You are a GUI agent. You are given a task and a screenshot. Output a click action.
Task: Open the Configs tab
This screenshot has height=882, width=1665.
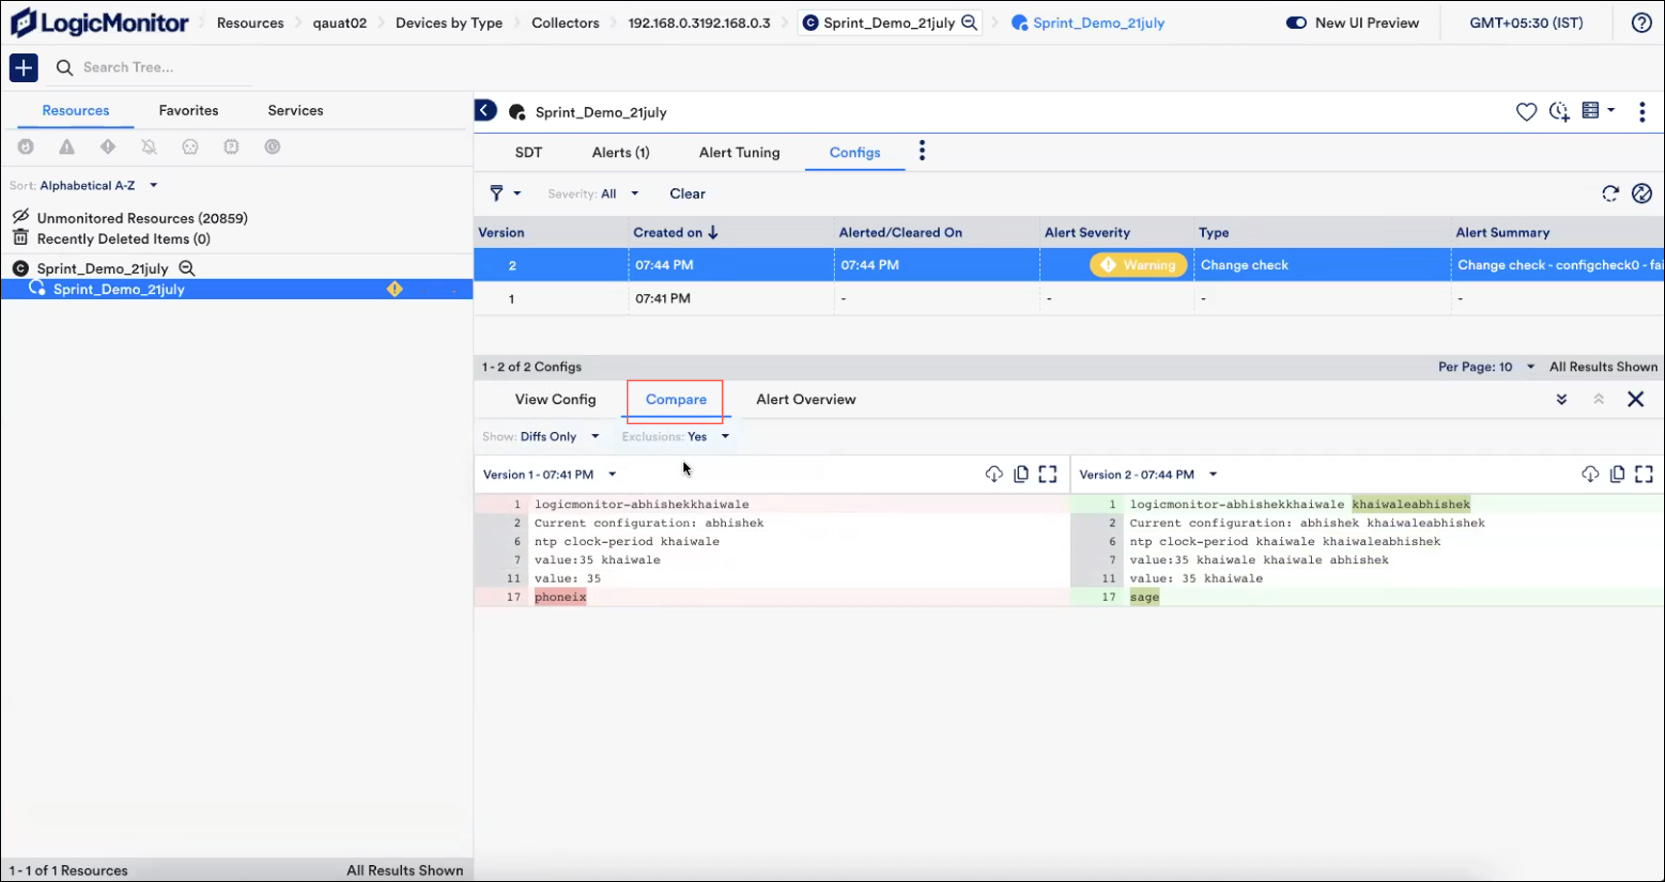click(855, 152)
